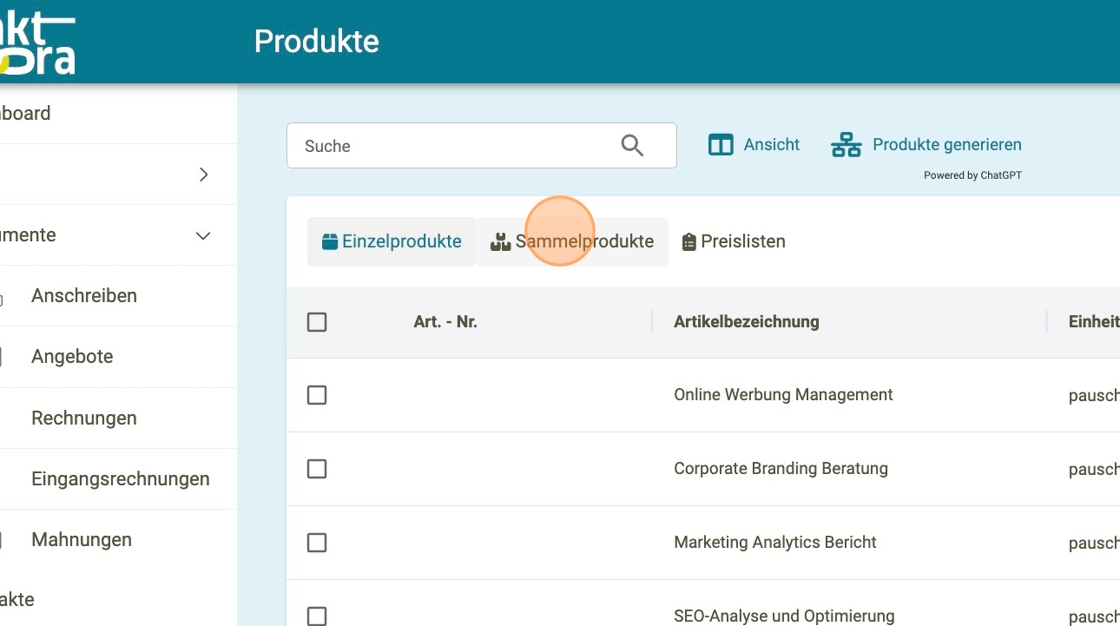The height and width of the screenshot is (626, 1120).
Task: Click the logo in the header
Action: tap(37, 43)
